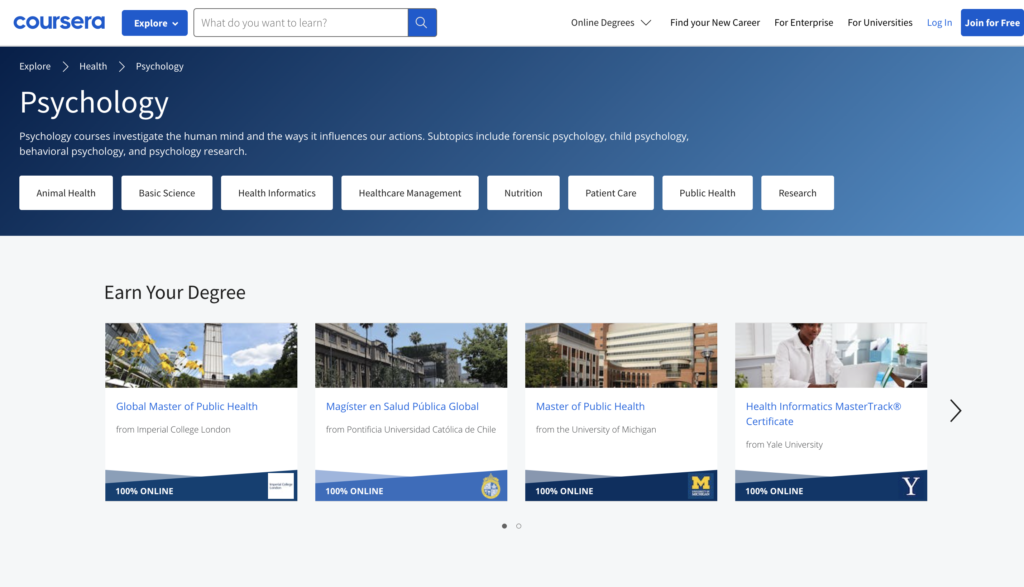This screenshot has width=1024, height=587.
Task: Open Global Master of Public Health link
Action: pyautogui.click(x=187, y=406)
